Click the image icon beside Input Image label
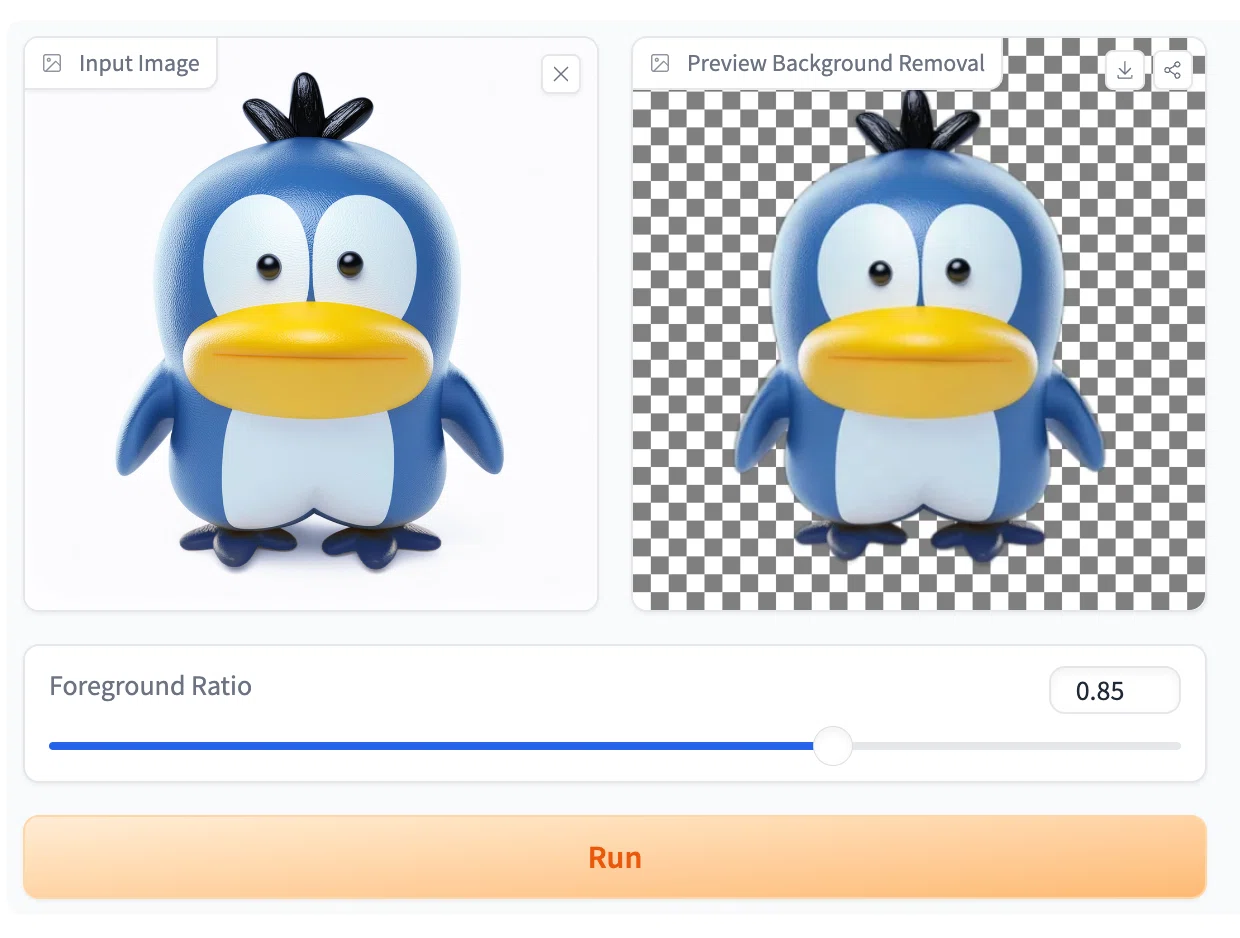 pos(52,64)
